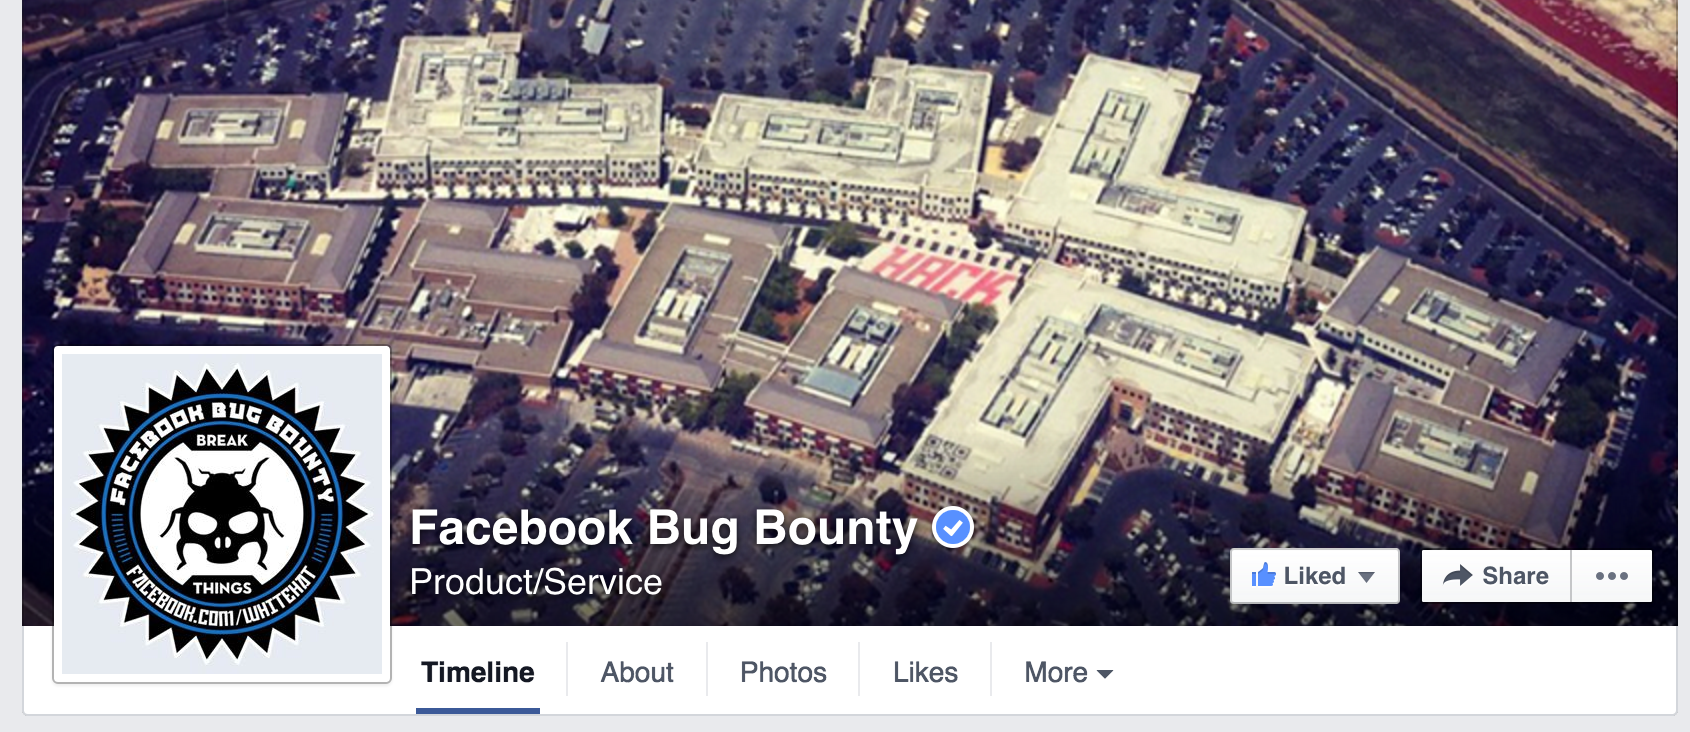Toggle the Liked button
The height and width of the screenshot is (732, 1690).
pyautogui.click(x=1314, y=576)
